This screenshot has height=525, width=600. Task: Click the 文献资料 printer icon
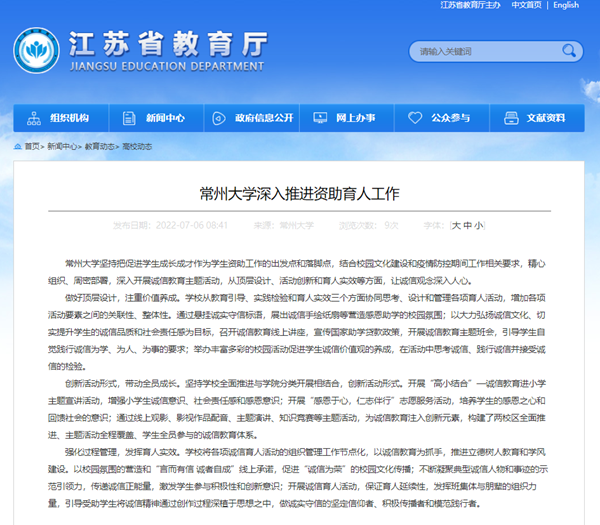click(x=512, y=118)
